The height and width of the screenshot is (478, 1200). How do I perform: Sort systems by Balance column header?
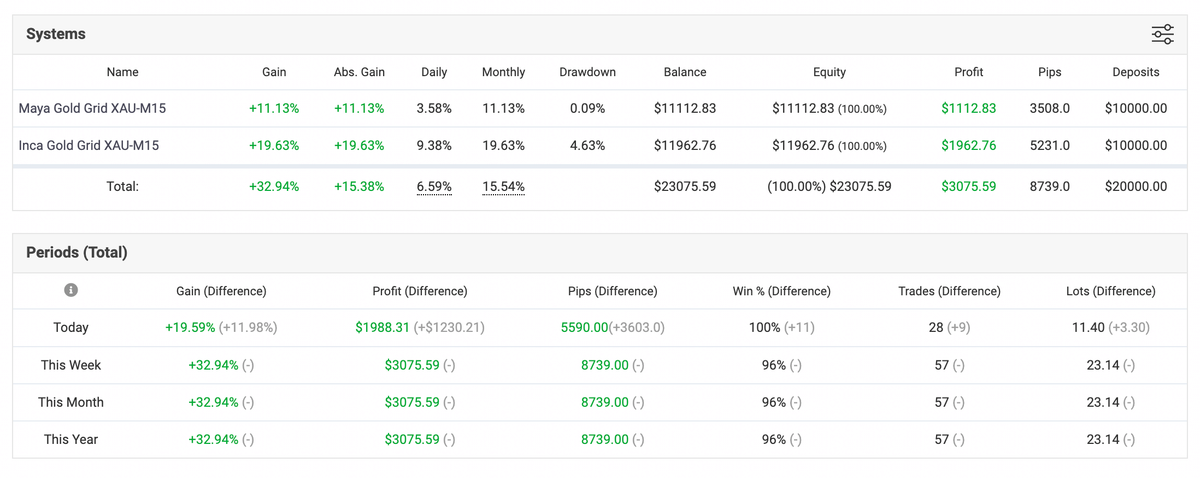click(685, 72)
